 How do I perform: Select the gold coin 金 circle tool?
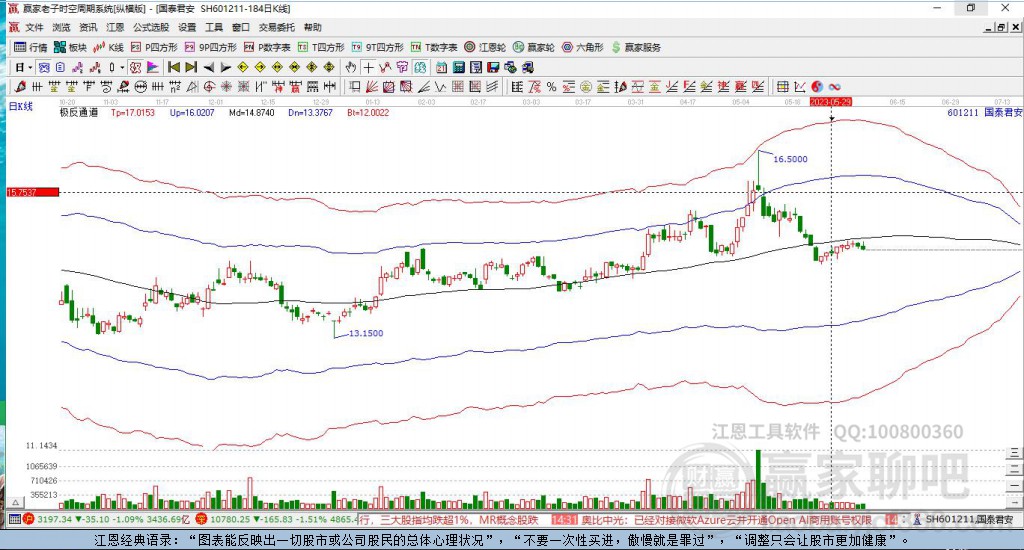coord(586,86)
